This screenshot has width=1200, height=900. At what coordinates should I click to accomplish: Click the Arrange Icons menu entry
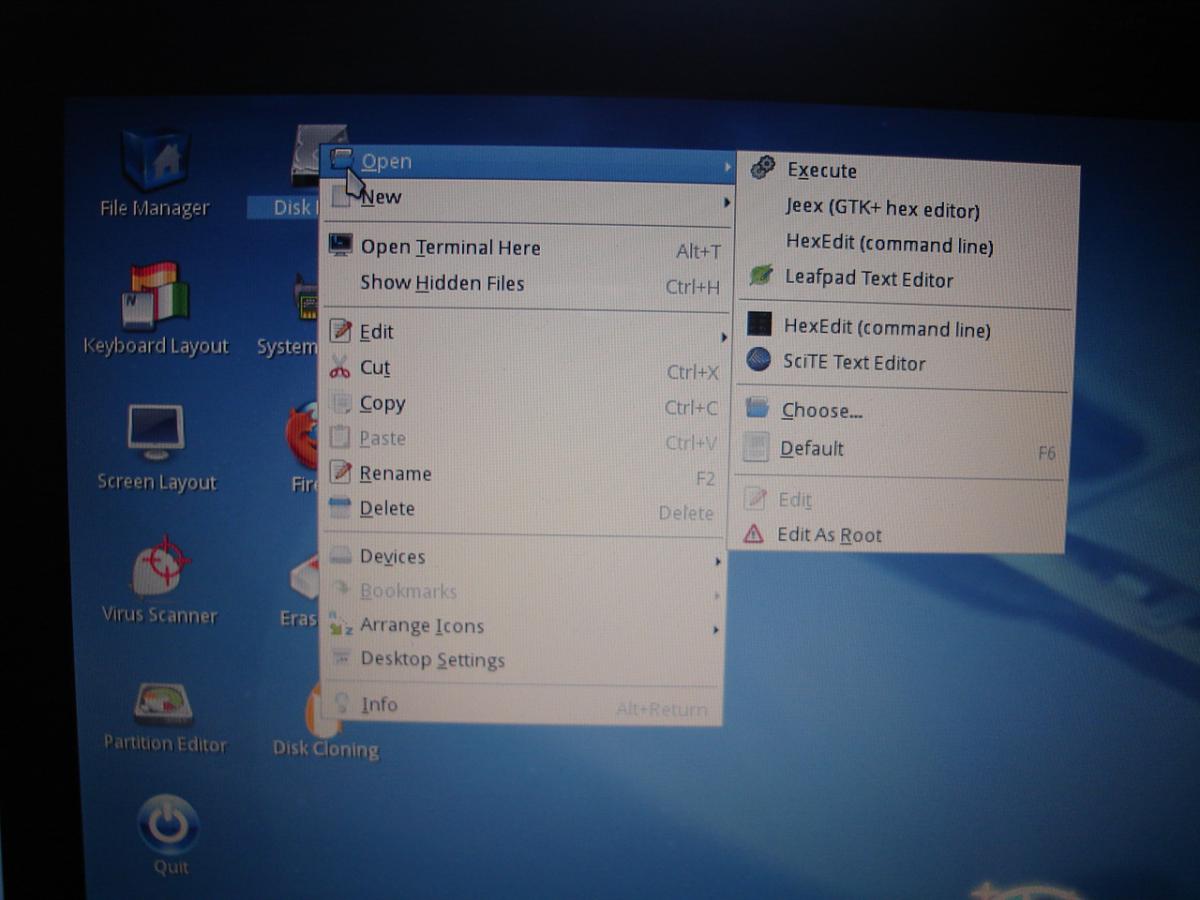coord(521,627)
